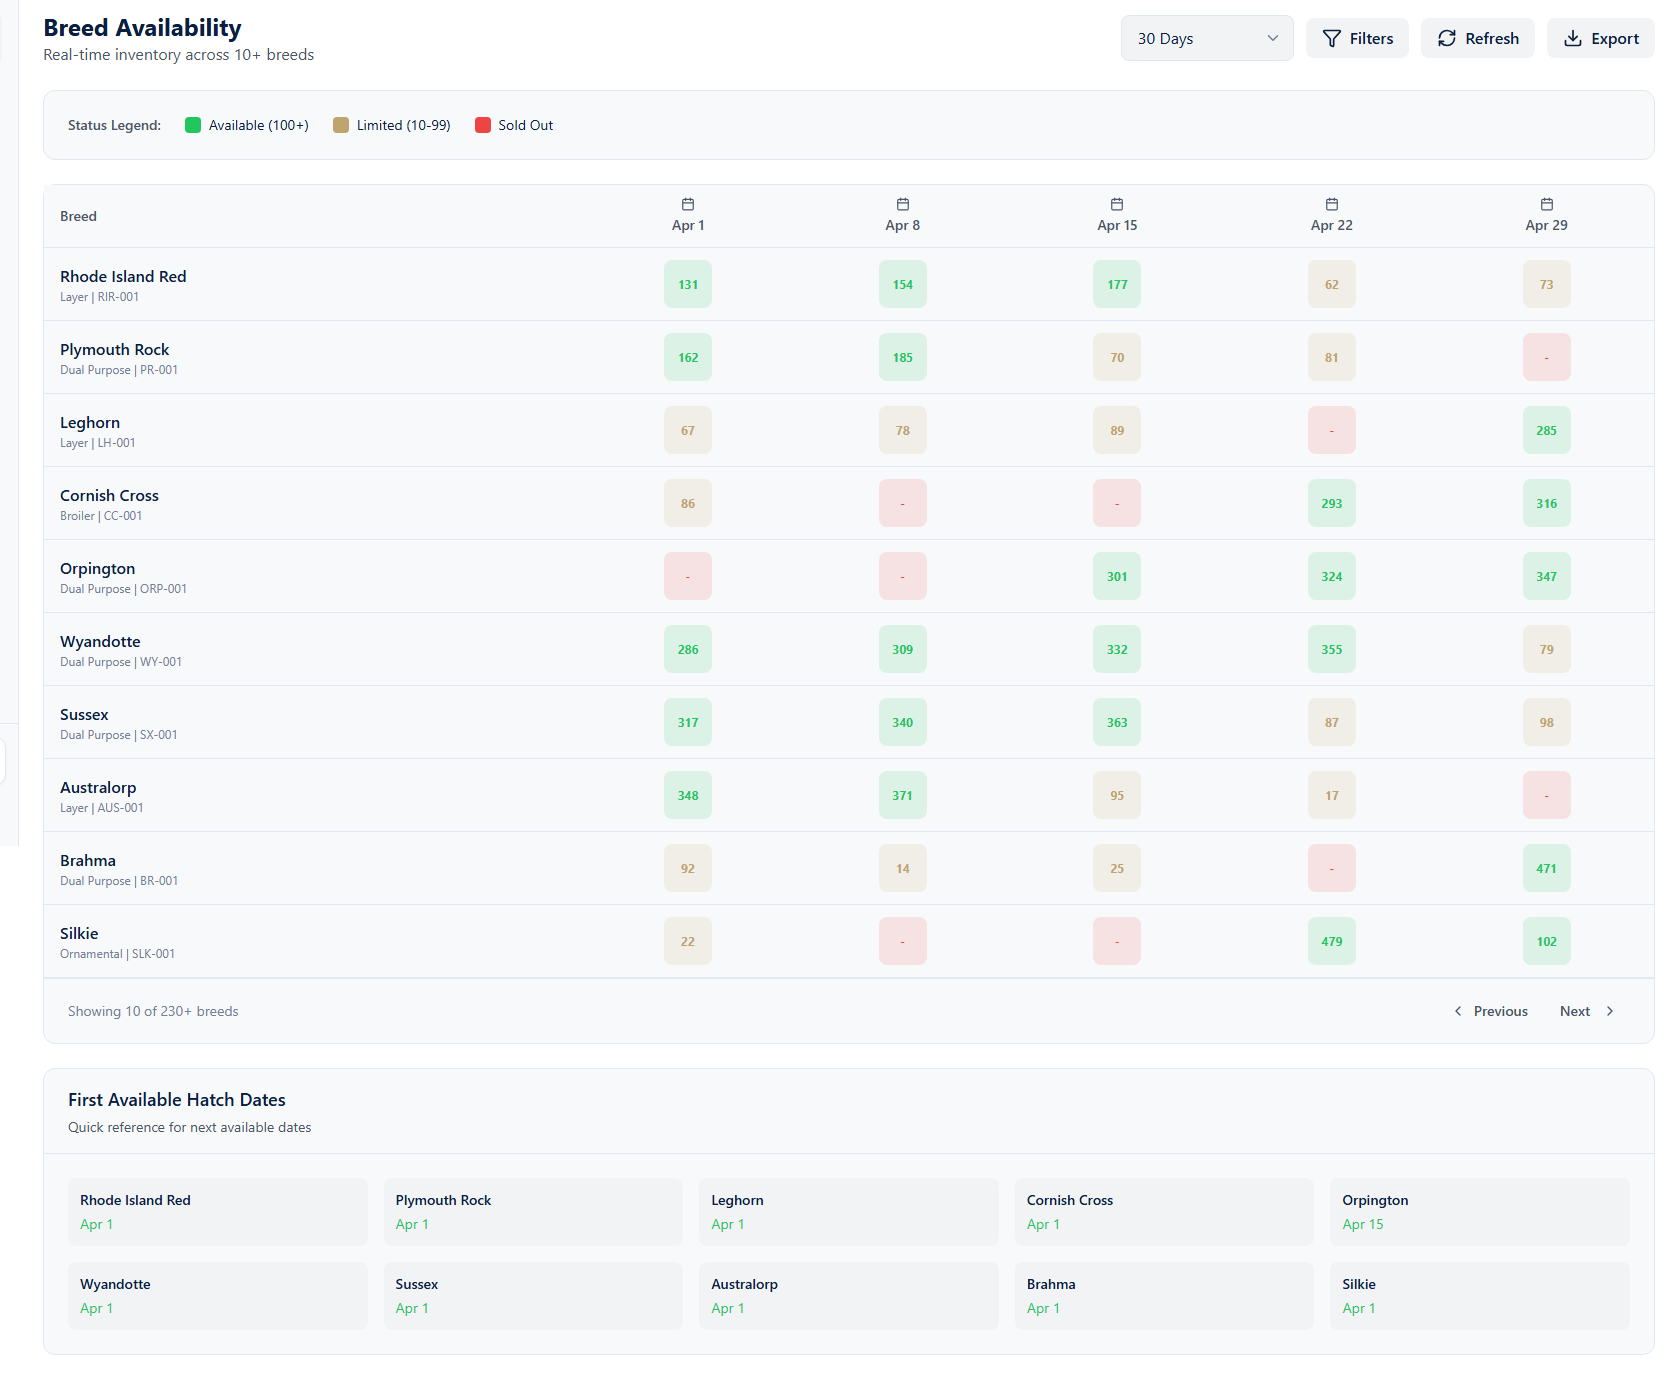Click the calendar icon above Apr 1
Viewport: 1679px width, 1379px height.
pyautogui.click(x=688, y=204)
